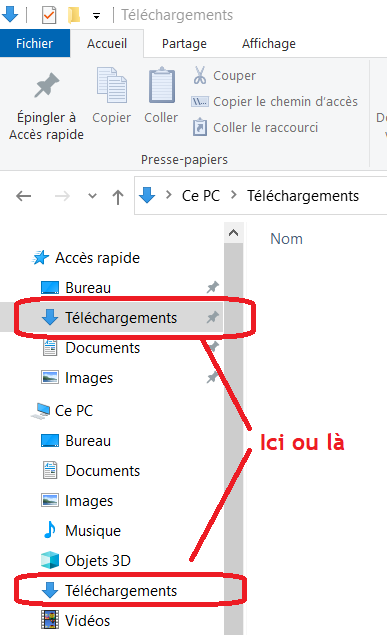
Task: Click the Couper scissors icon
Action: 200,75
